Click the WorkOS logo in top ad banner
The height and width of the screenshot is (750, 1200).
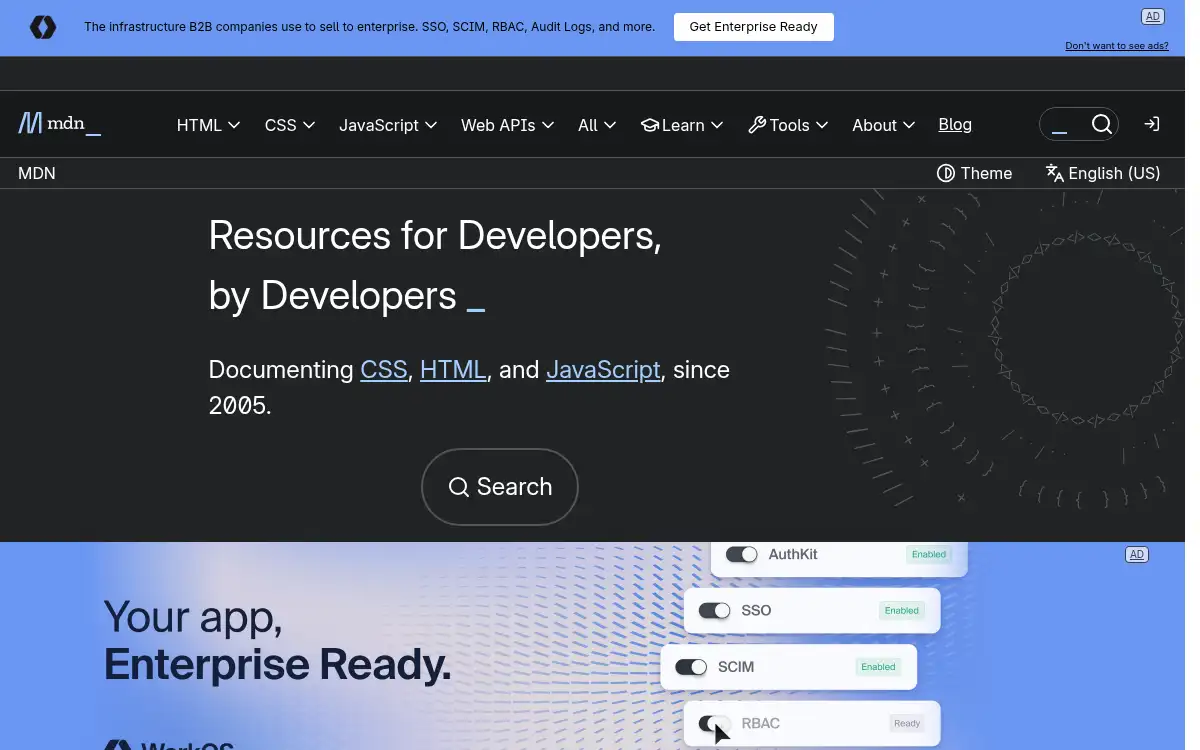(43, 27)
